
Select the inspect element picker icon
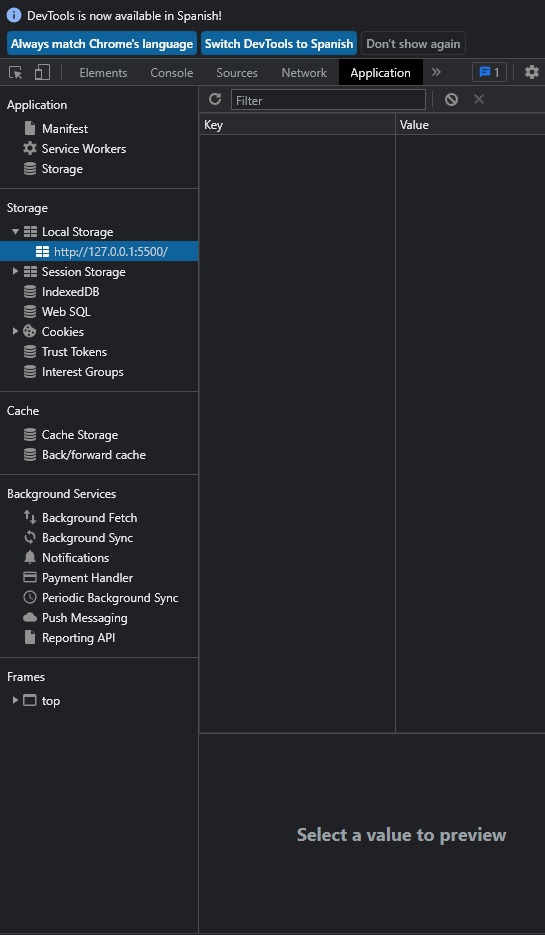(x=16, y=73)
